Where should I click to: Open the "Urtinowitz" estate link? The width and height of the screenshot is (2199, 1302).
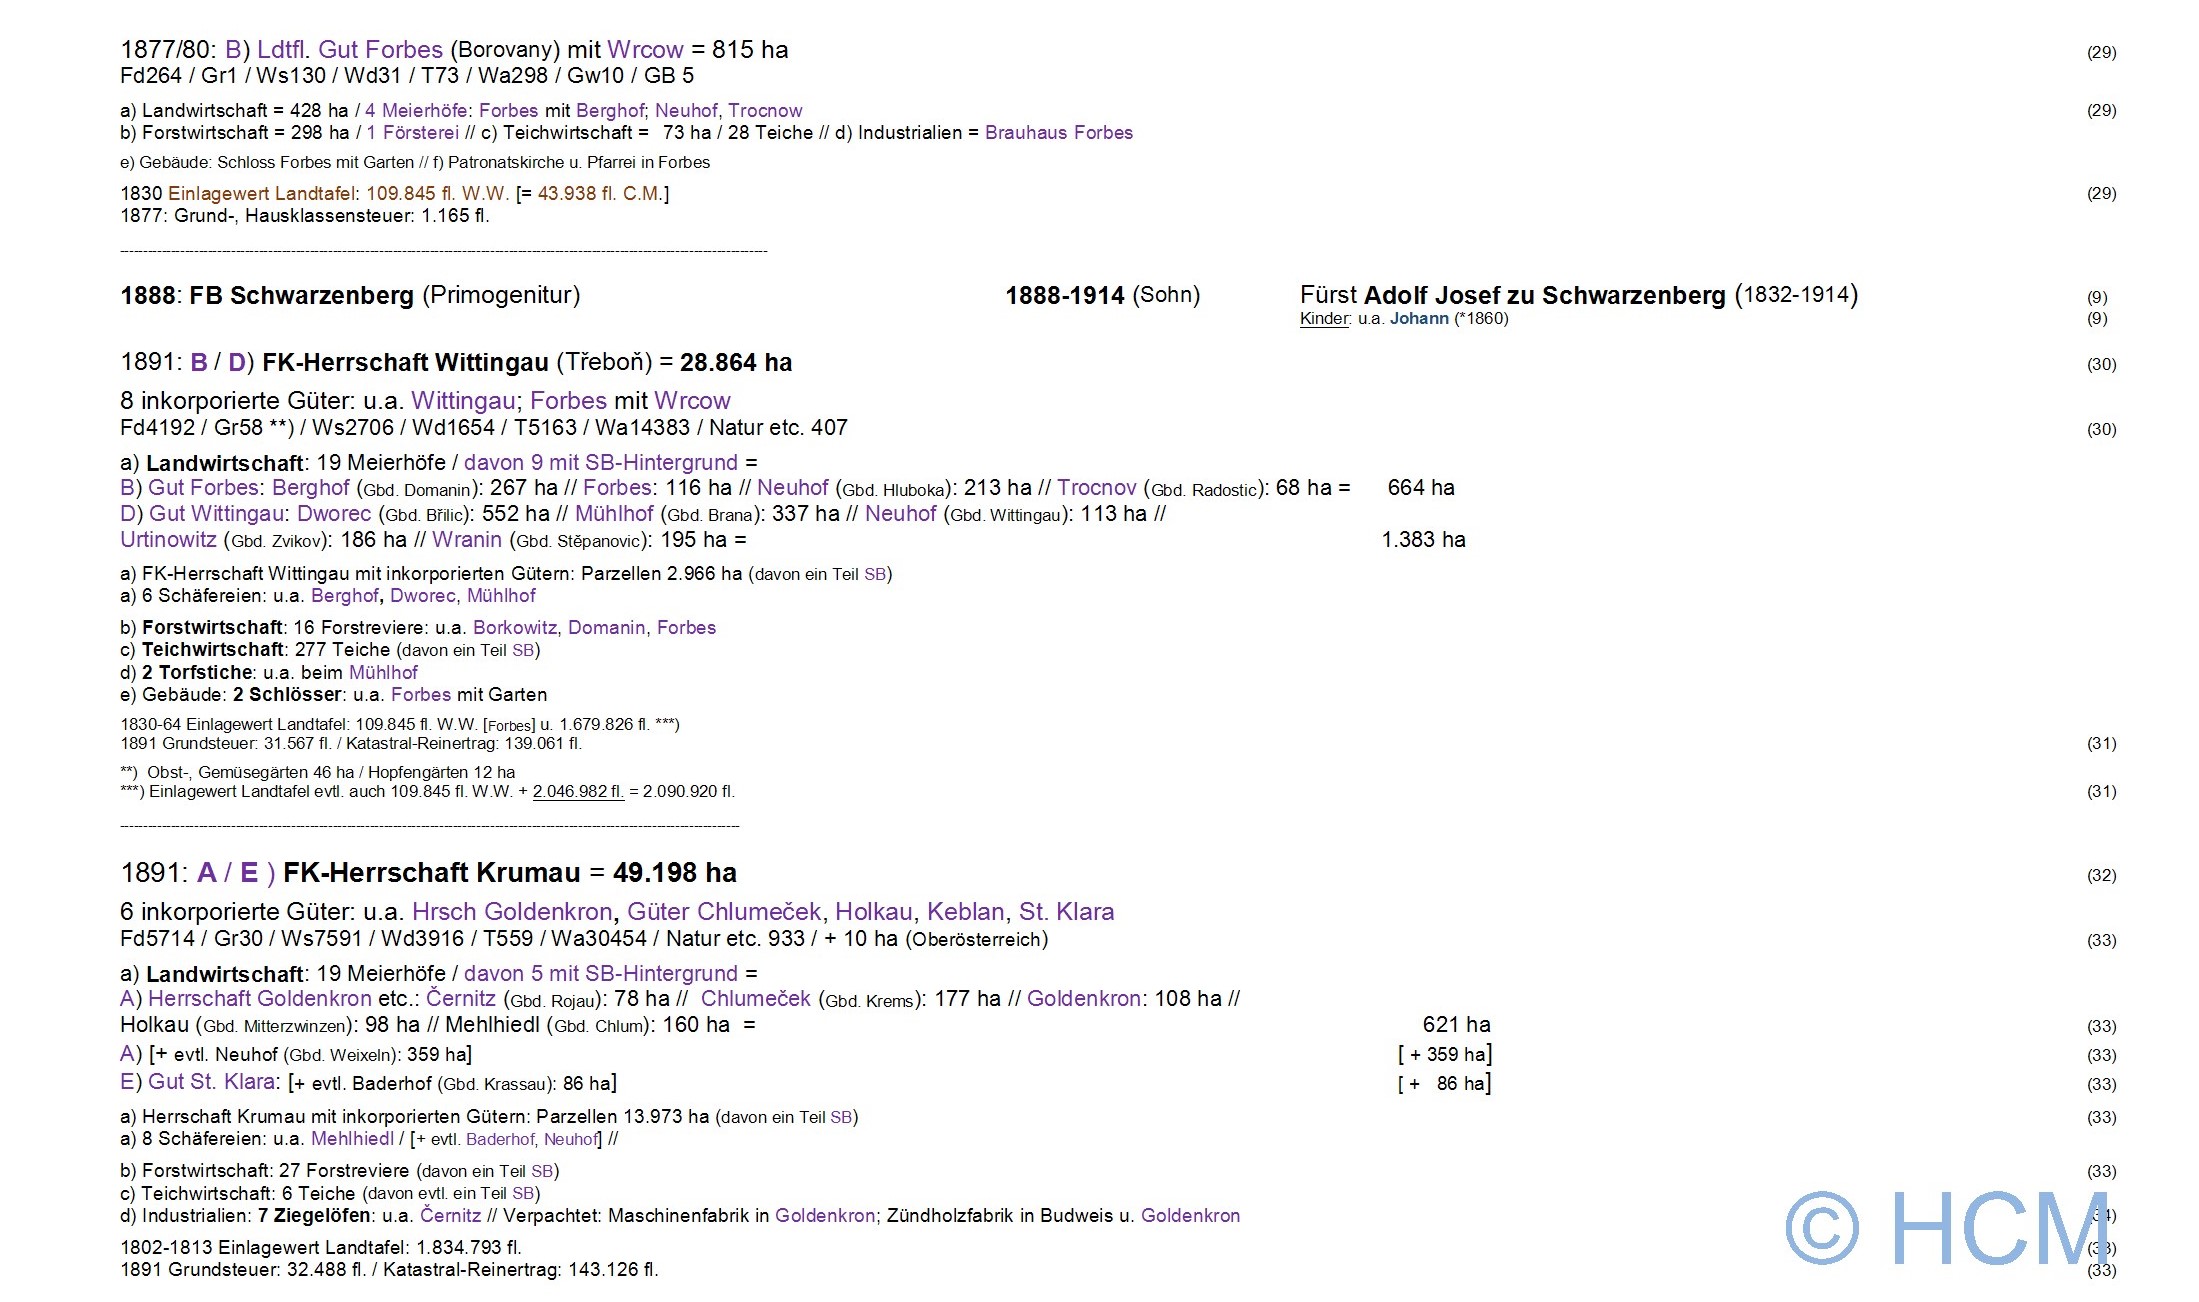pos(168,540)
